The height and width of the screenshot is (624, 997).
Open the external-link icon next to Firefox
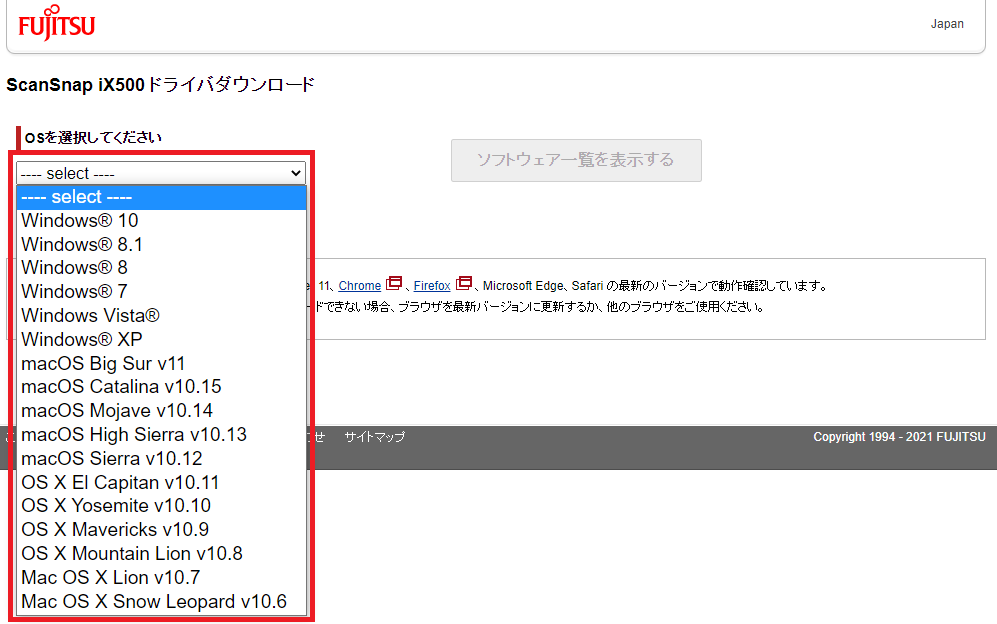click(464, 283)
